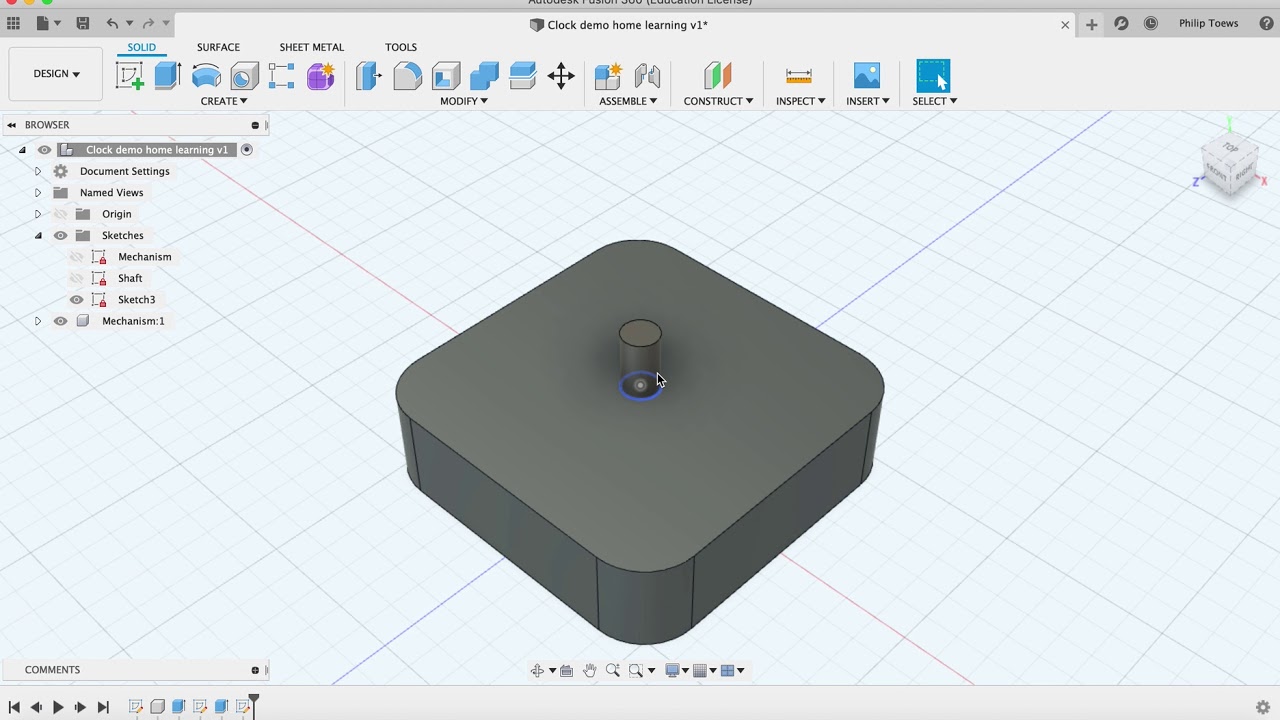This screenshot has width=1280, height=720.
Task: Collapse the Sketches folder tree node
Action: click(x=38, y=236)
